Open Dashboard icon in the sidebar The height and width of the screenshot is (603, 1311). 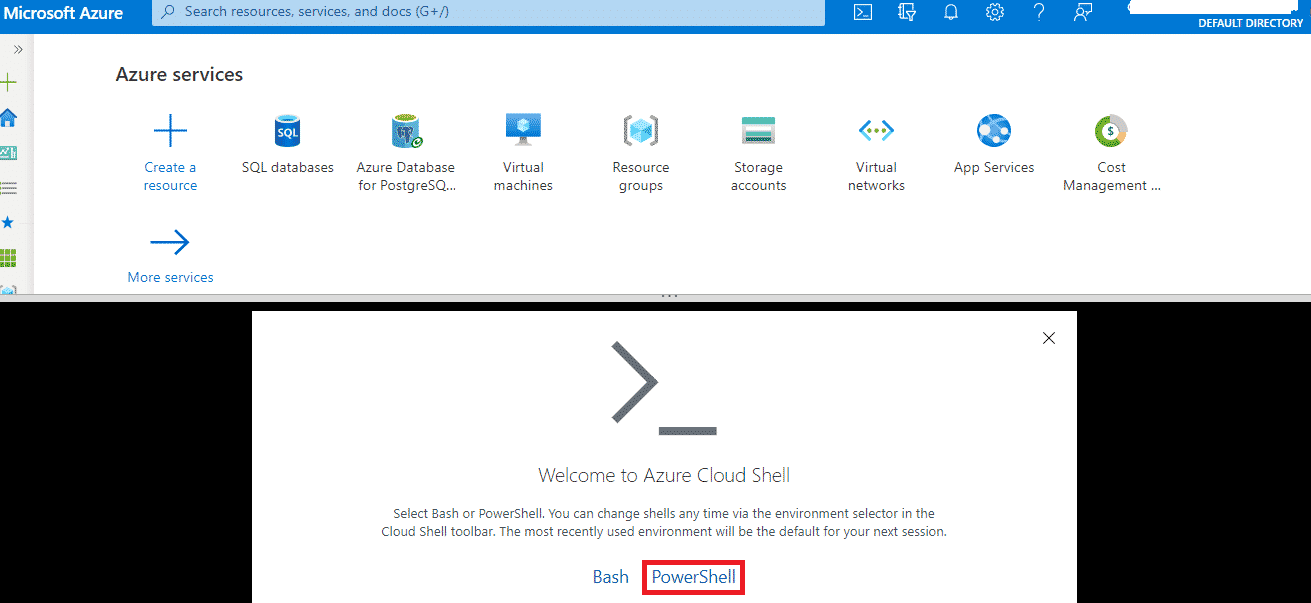8,153
